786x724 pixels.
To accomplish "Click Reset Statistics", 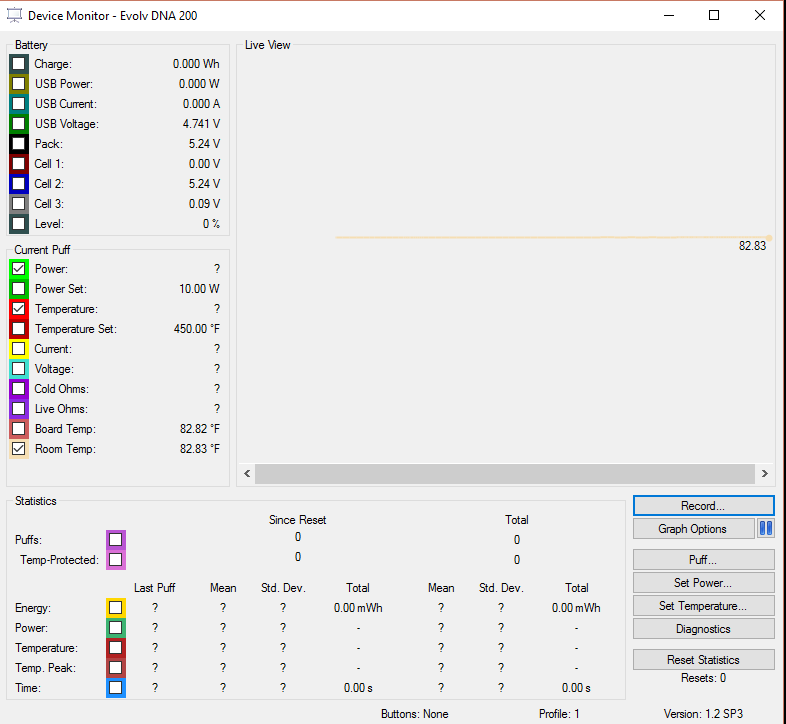I will 703,660.
